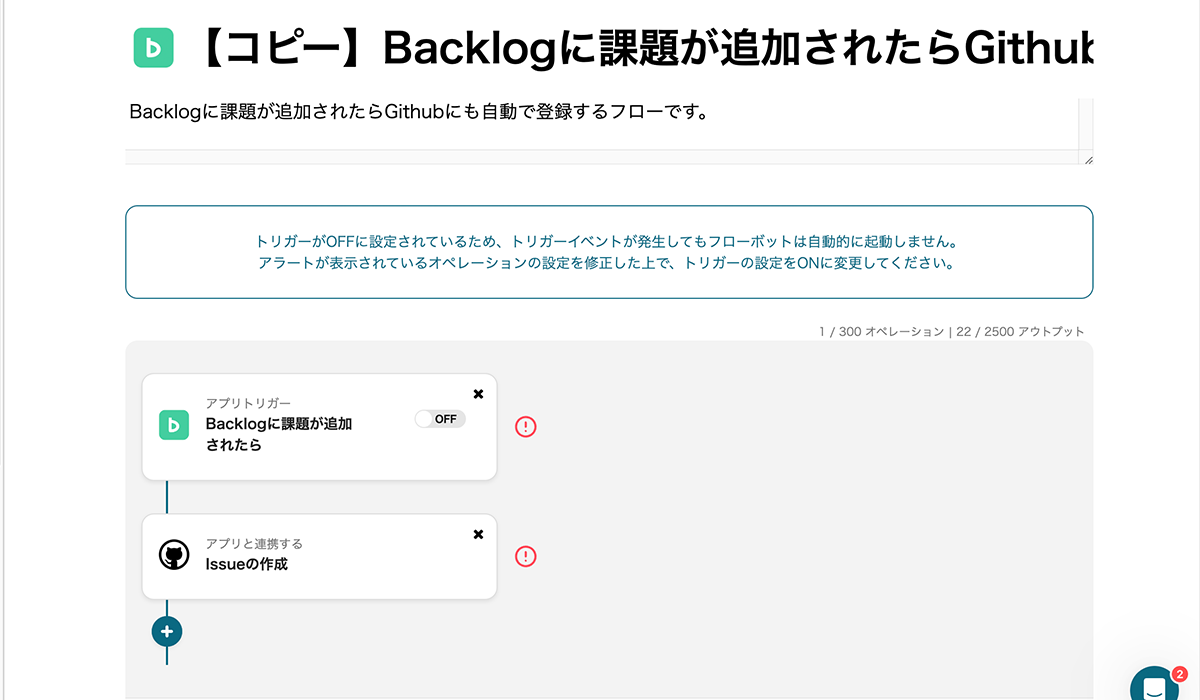Click the アプリトリガー label
The width and height of the screenshot is (1200, 700).
click(x=249, y=403)
